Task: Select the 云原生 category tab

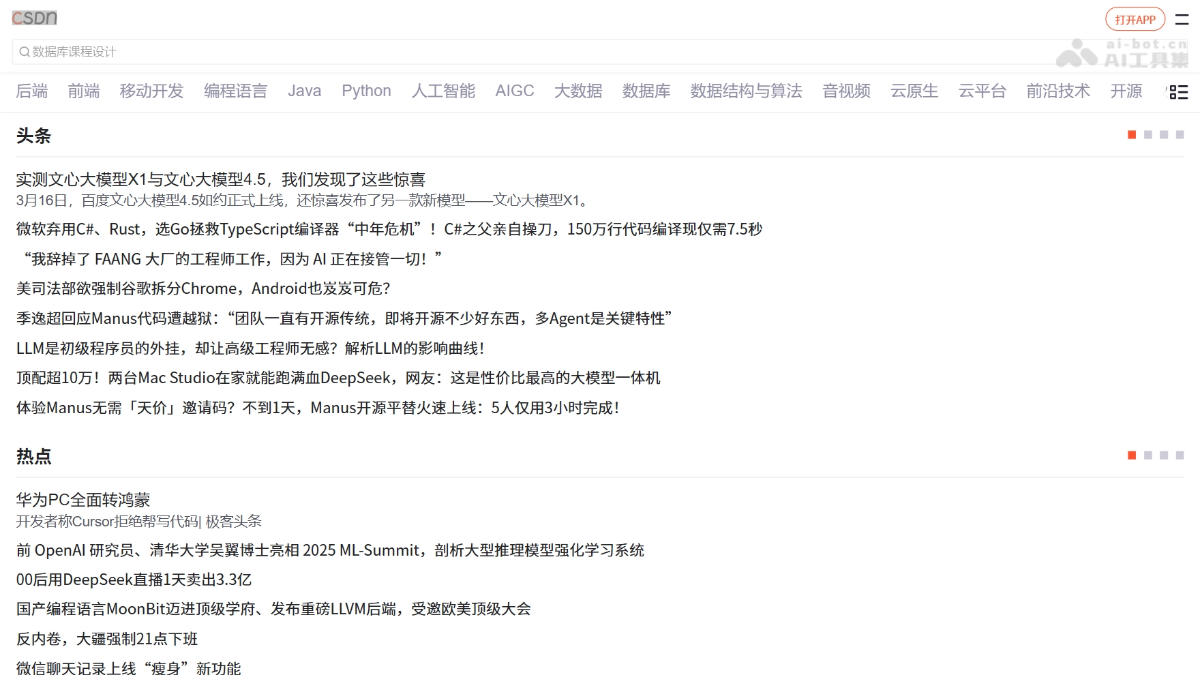Action: [915, 91]
